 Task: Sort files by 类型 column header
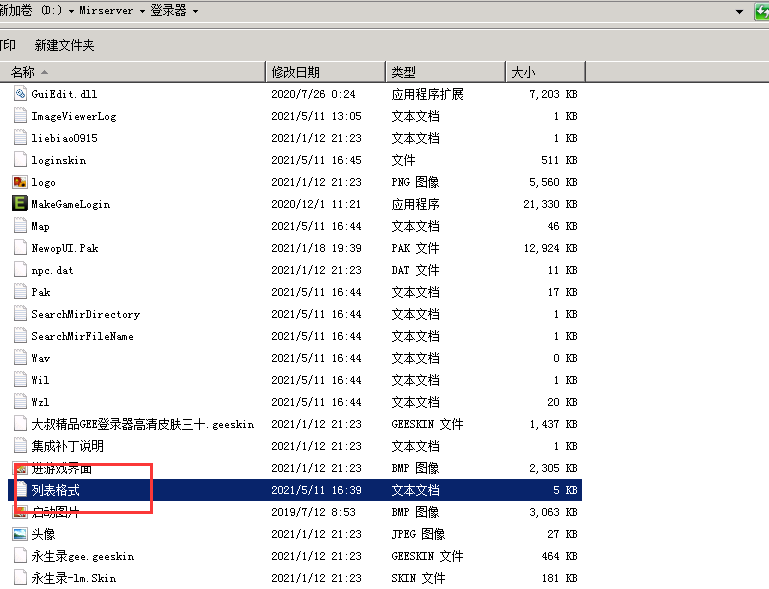(444, 72)
